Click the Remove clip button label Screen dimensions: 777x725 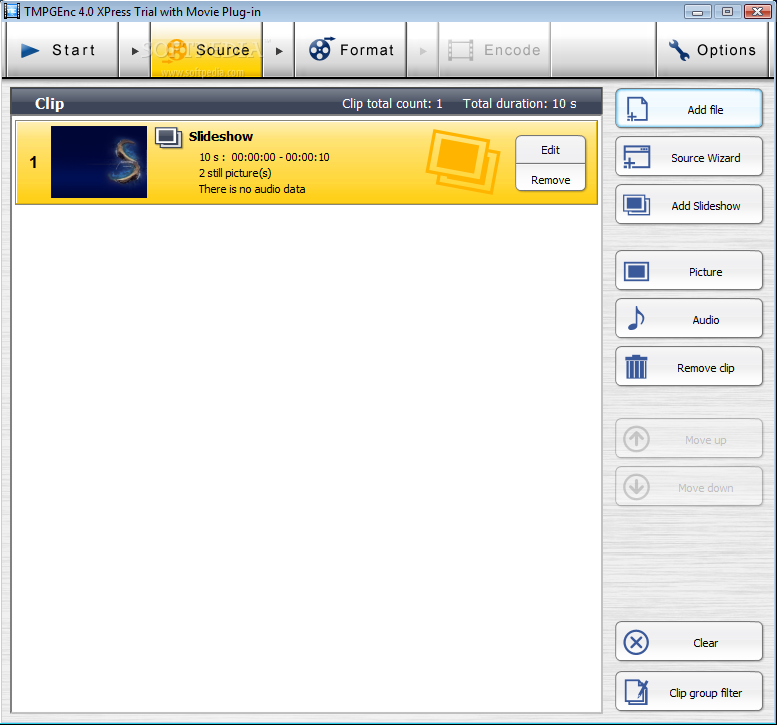tap(706, 368)
